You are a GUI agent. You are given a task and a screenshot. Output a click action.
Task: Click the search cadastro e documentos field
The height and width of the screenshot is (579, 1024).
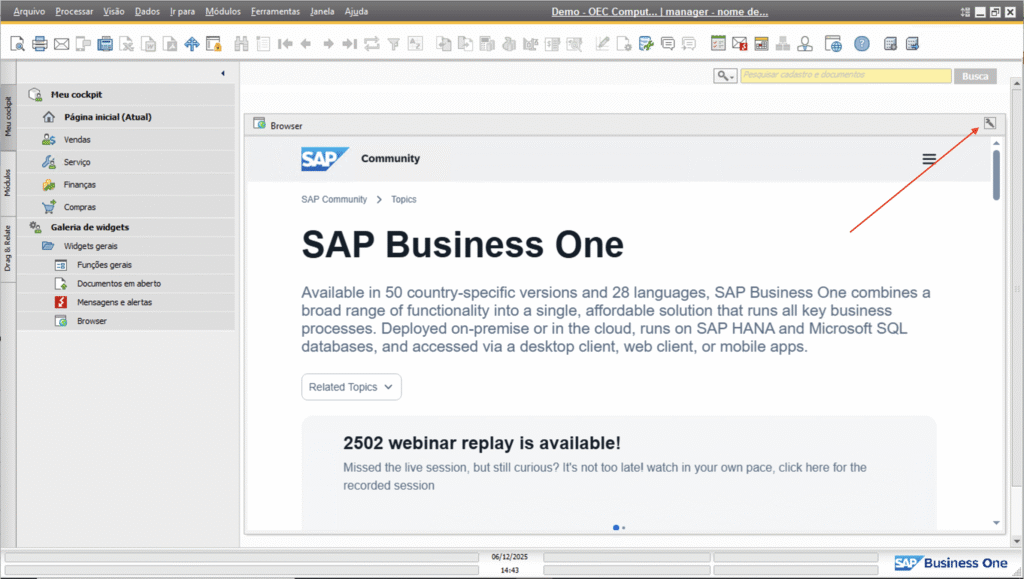(x=845, y=76)
